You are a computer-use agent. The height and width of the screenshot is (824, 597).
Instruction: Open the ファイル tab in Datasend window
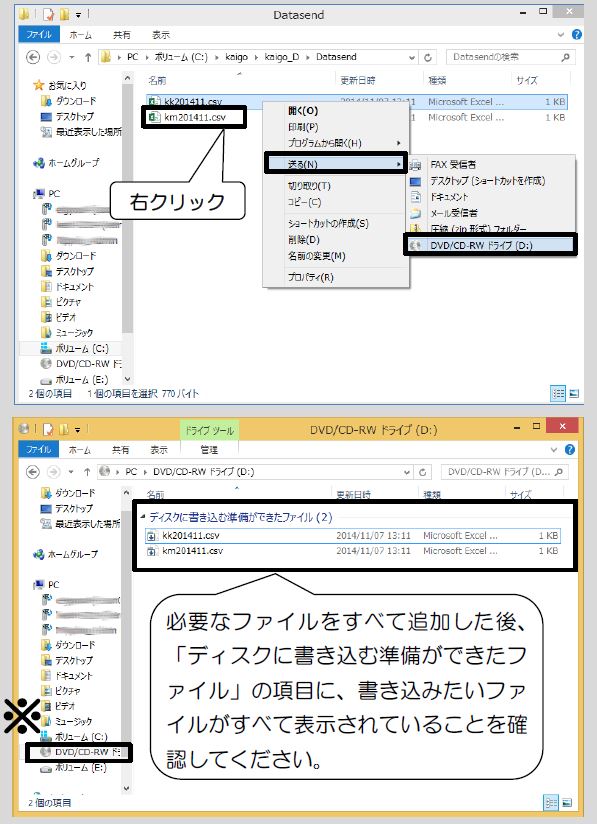pos(39,35)
